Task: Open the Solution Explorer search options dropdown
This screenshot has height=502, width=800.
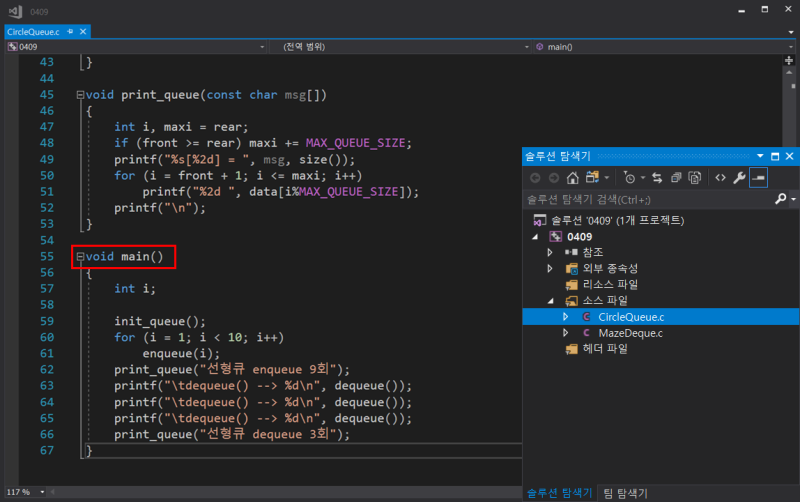Action: (793, 199)
